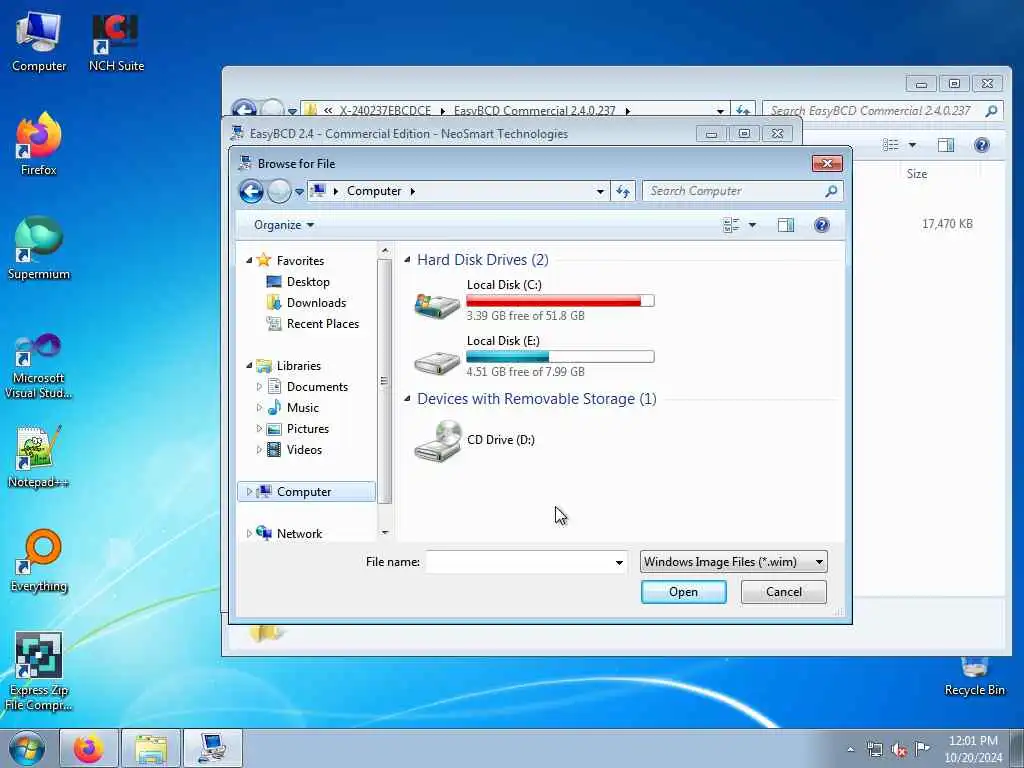Screen dimensions: 1024x768
Task: Click the muted volume tray icon
Action: click(x=899, y=750)
